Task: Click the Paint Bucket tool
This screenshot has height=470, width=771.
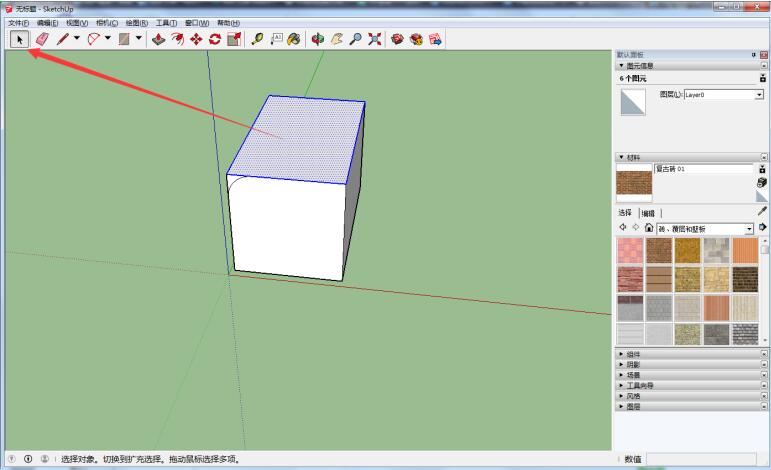Action: pyautogui.click(x=293, y=39)
